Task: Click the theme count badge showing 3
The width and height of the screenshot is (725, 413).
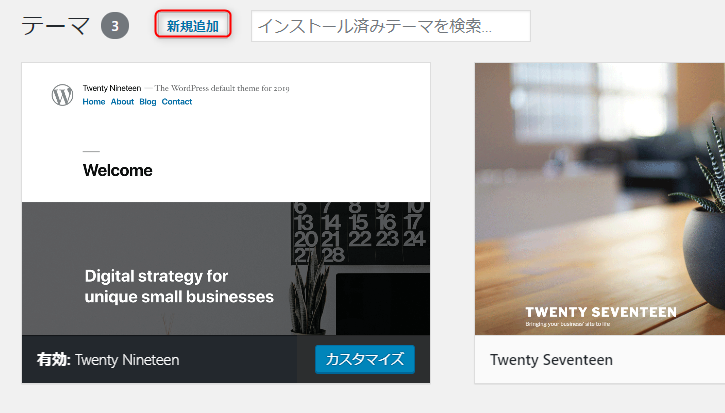Action: pyautogui.click(x=115, y=26)
